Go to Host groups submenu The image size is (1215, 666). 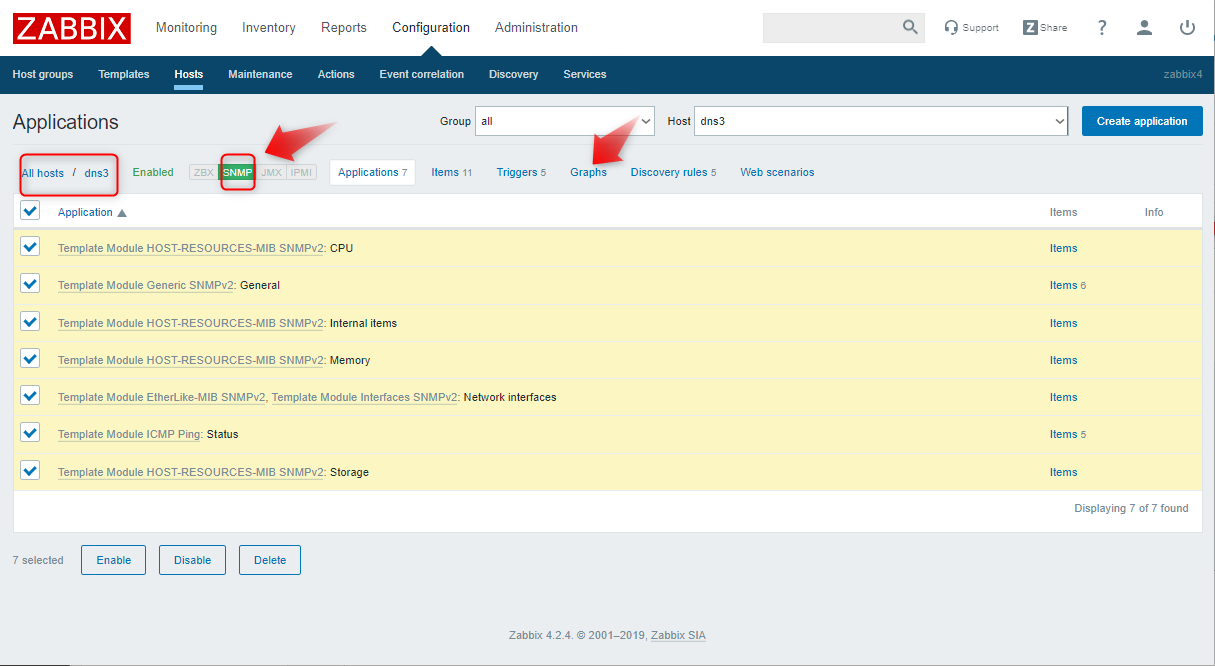click(43, 74)
